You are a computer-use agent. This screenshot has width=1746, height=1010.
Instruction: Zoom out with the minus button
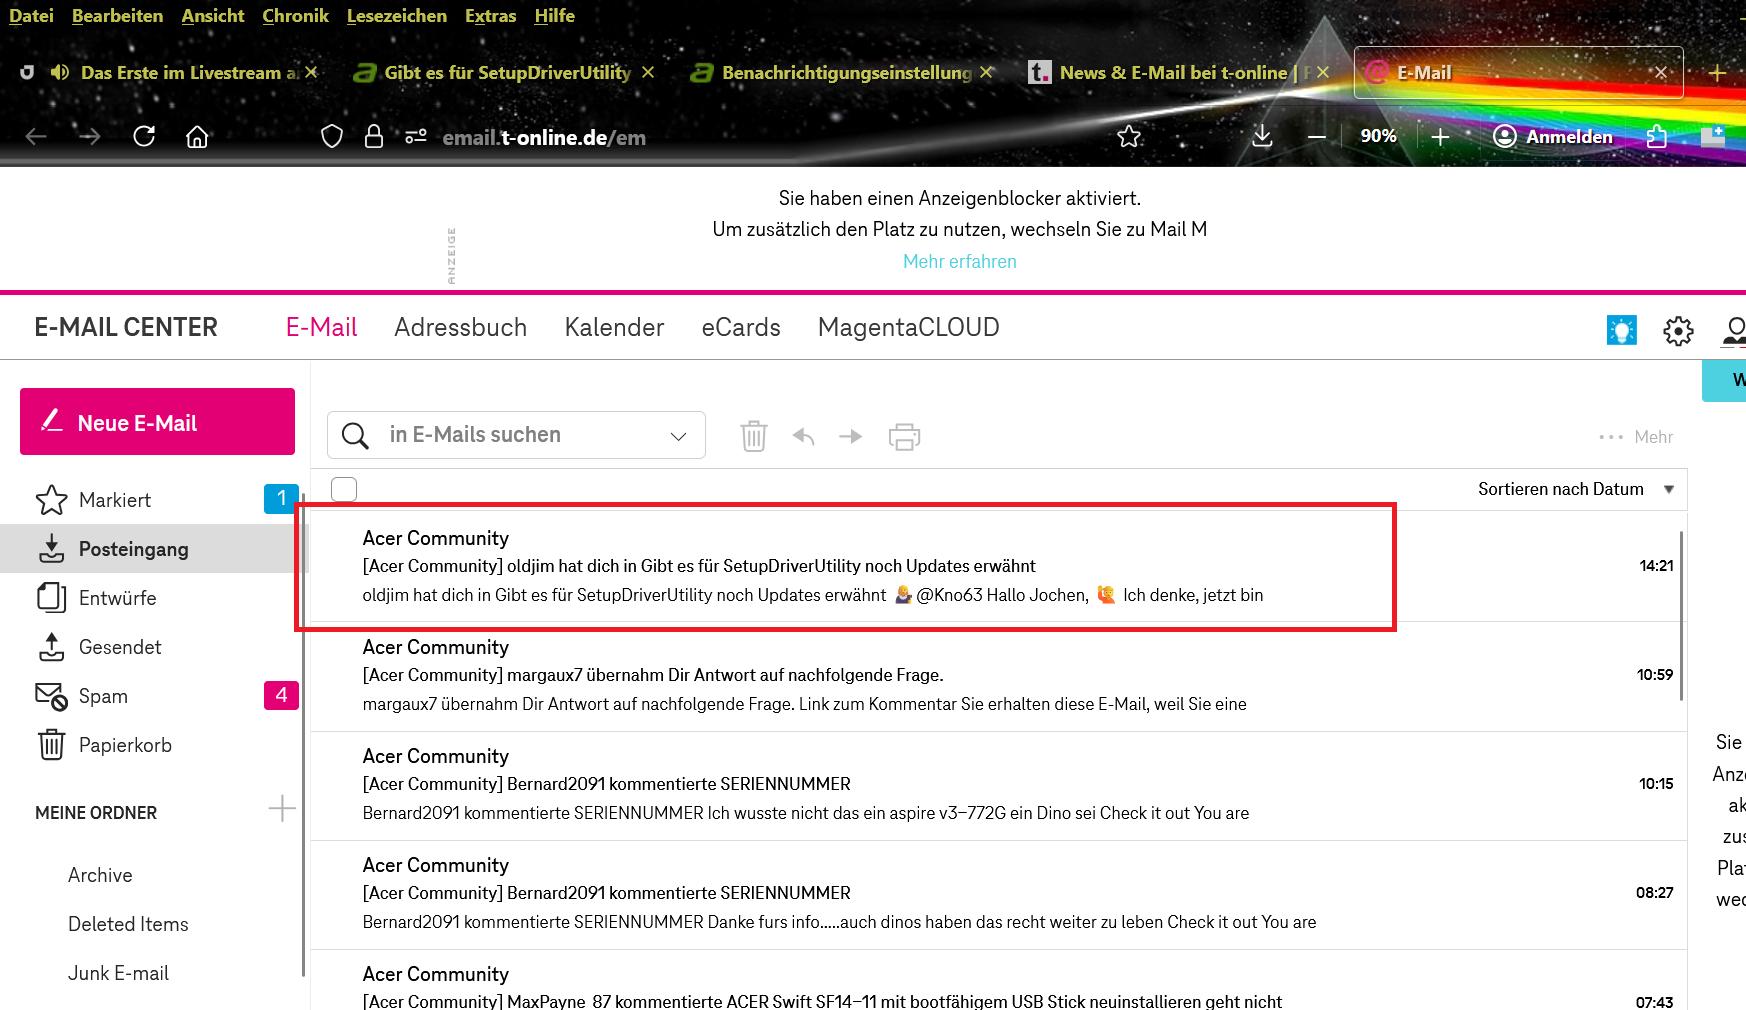click(1317, 137)
